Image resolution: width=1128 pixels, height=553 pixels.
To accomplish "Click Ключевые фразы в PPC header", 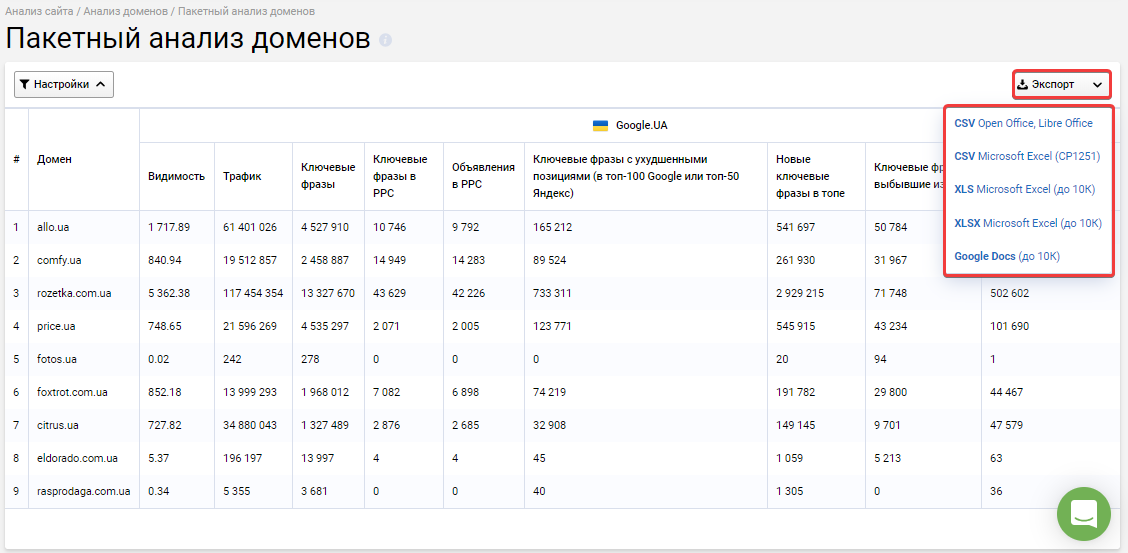I will tap(400, 176).
